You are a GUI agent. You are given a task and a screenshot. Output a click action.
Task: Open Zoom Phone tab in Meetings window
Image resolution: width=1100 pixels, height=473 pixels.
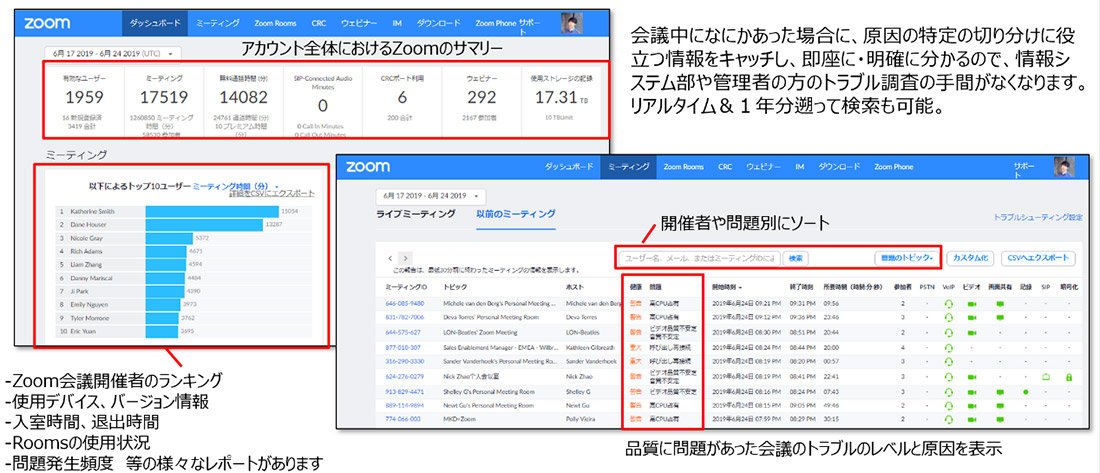point(894,167)
